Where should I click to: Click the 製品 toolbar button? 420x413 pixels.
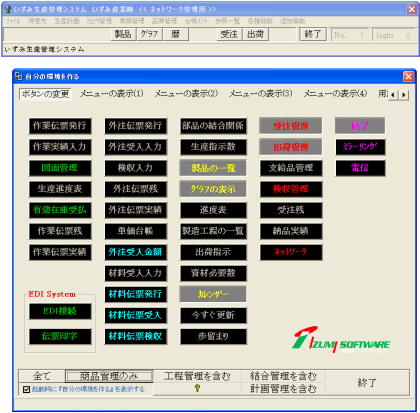[x=123, y=34]
